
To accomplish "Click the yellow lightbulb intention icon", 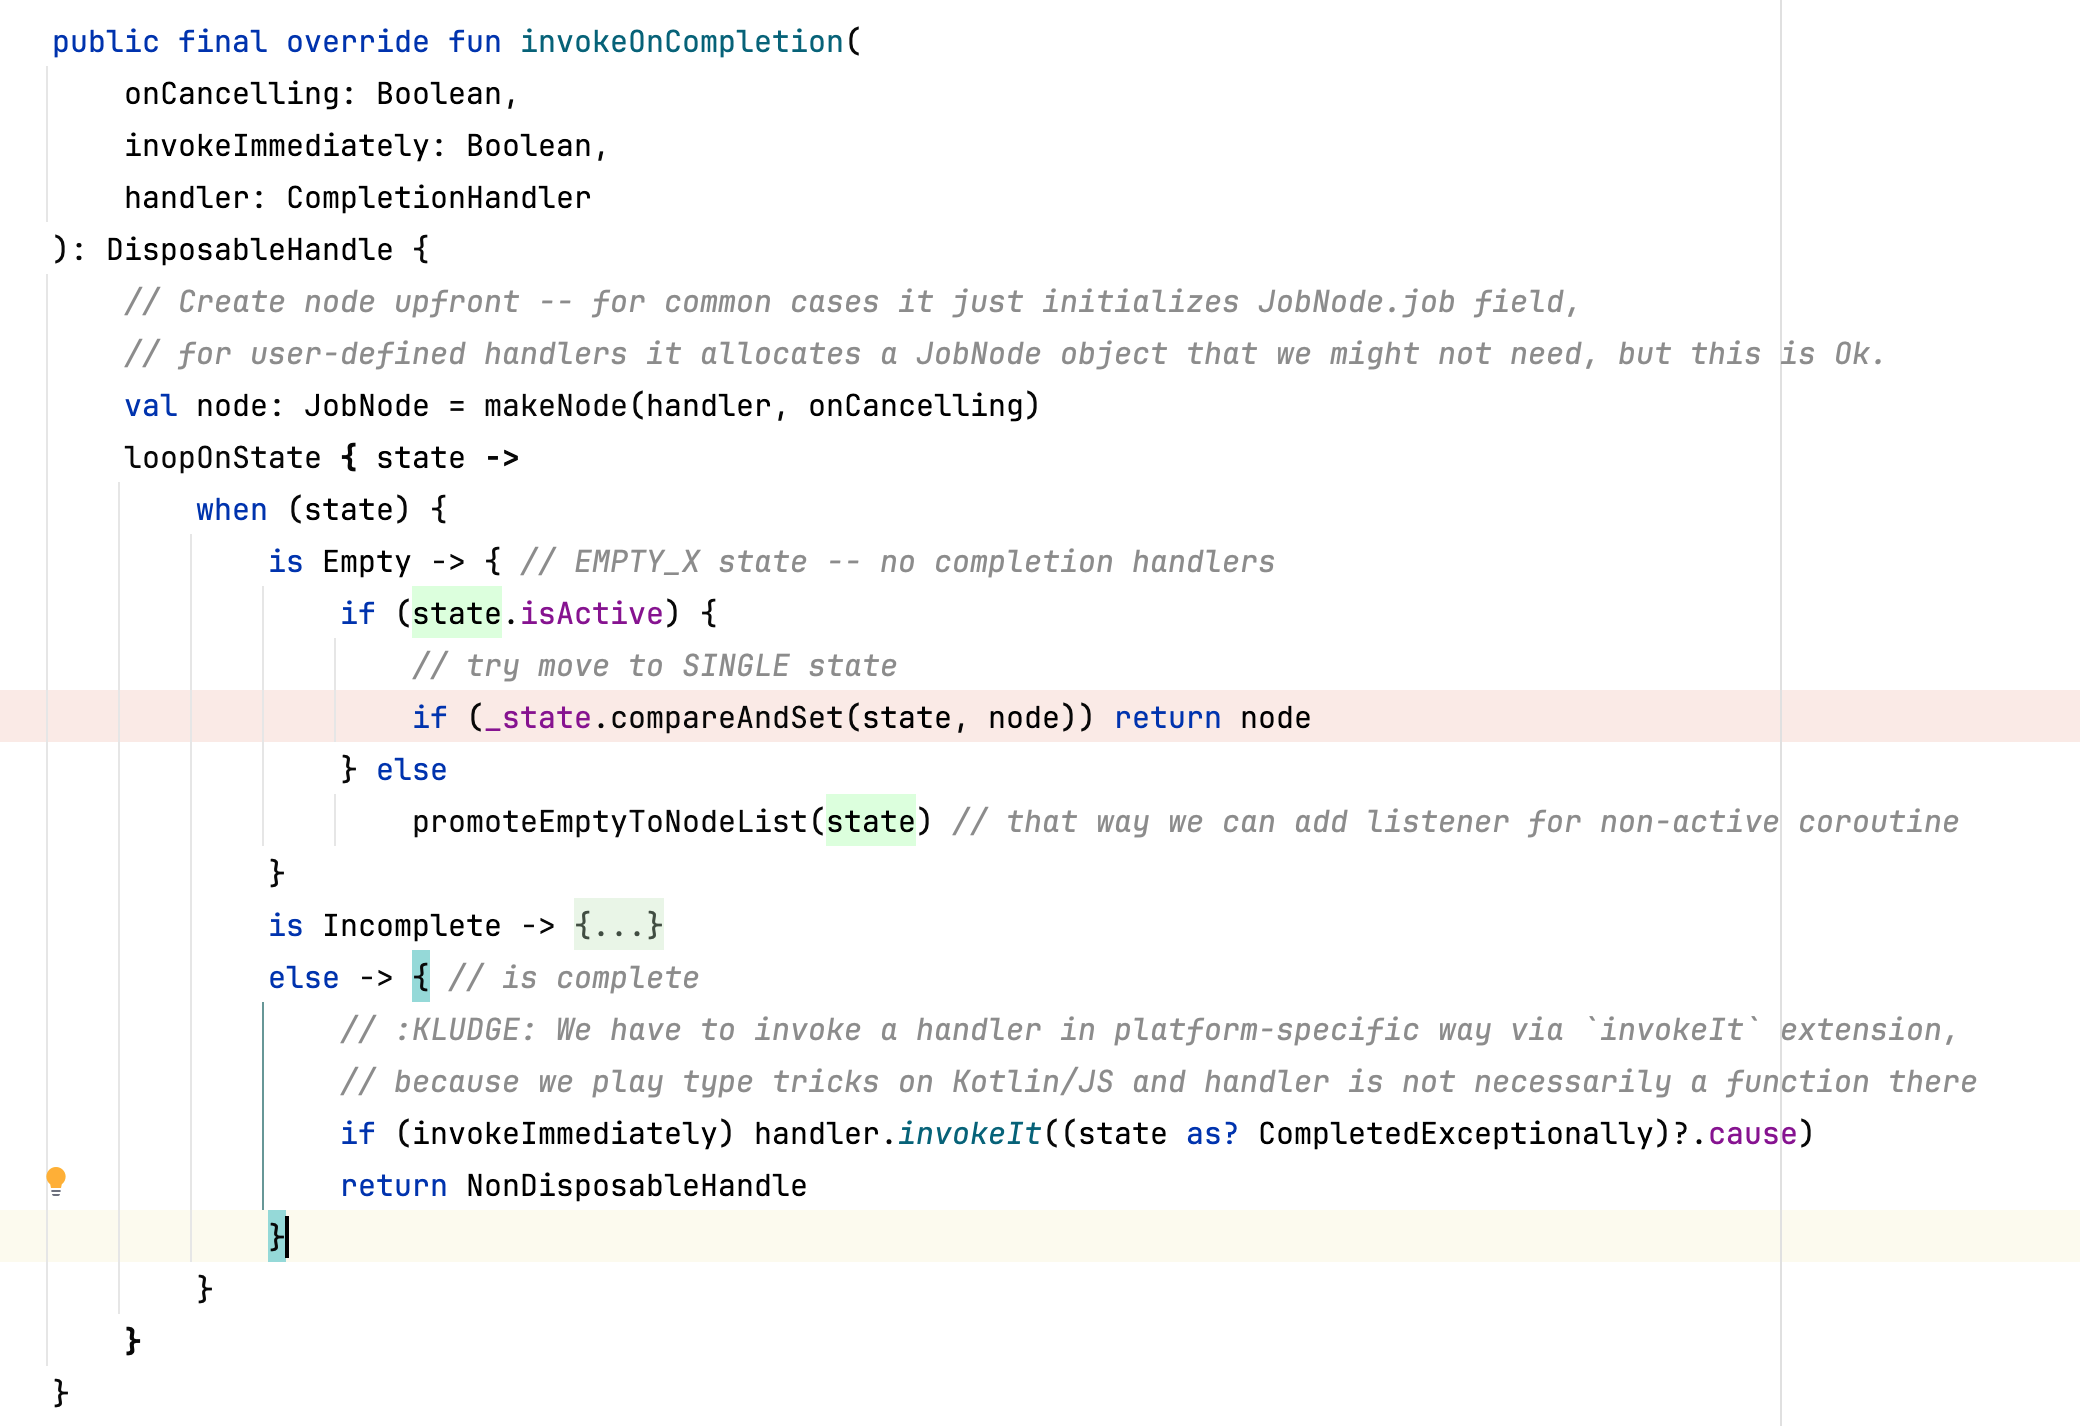I will pos(56,1180).
